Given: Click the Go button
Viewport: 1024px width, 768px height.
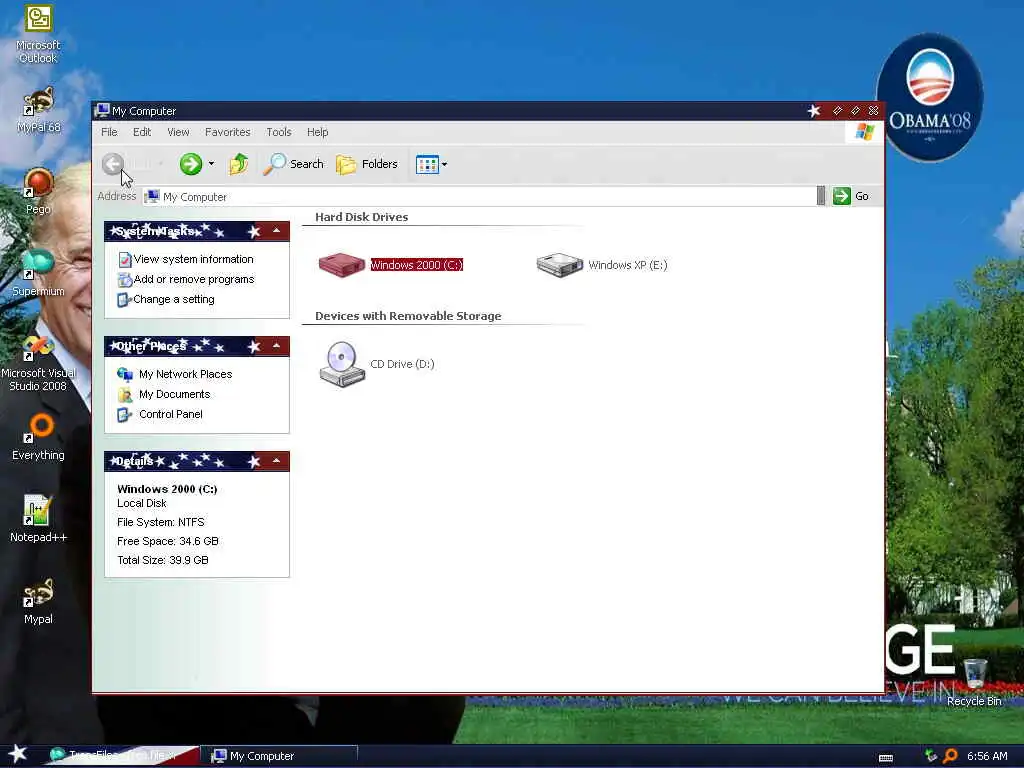Looking at the screenshot, I should [851, 196].
